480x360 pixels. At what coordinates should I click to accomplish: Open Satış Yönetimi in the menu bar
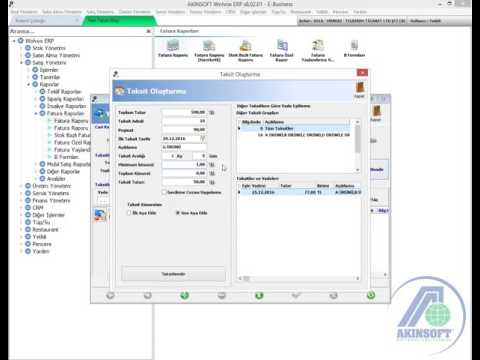click(x=100, y=12)
